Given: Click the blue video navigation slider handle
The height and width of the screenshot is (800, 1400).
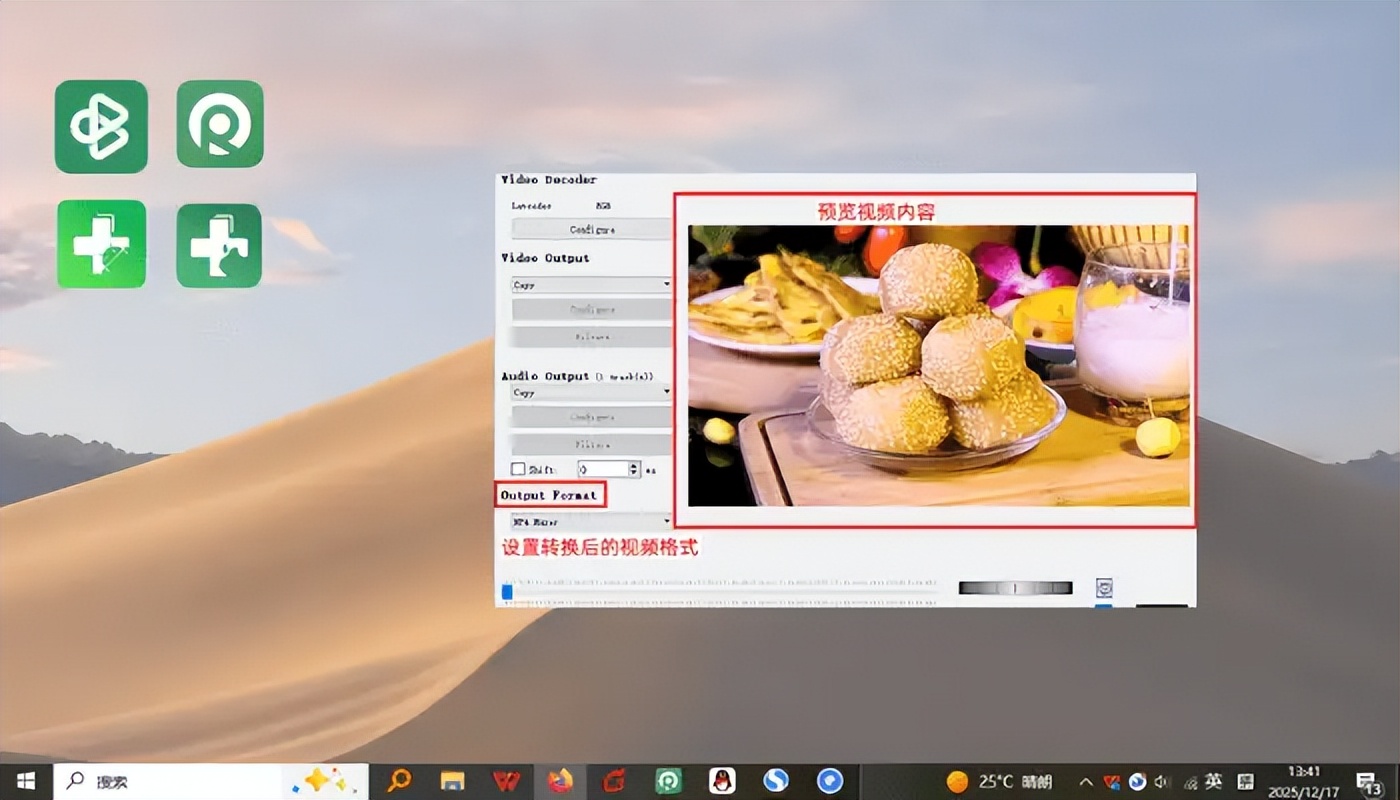Looking at the screenshot, I should (x=507, y=593).
